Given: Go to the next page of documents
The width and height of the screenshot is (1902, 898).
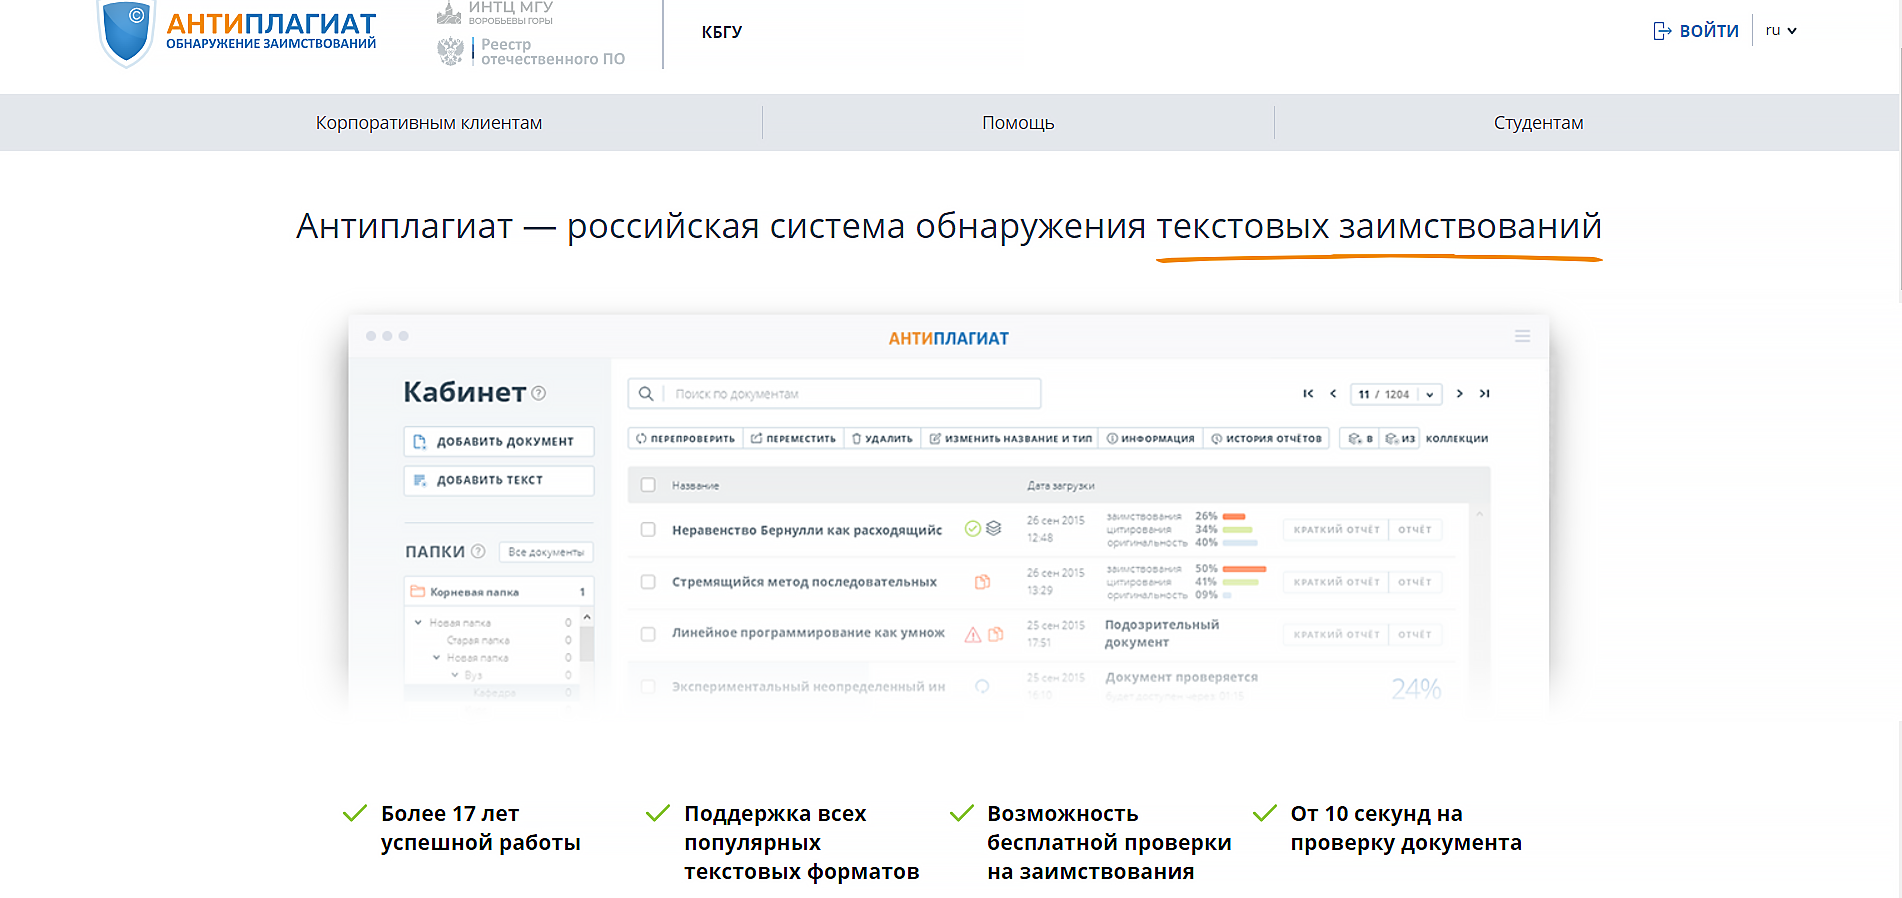Looking at the screenshot, I should pyautogui.click(x=1460, y=394).
